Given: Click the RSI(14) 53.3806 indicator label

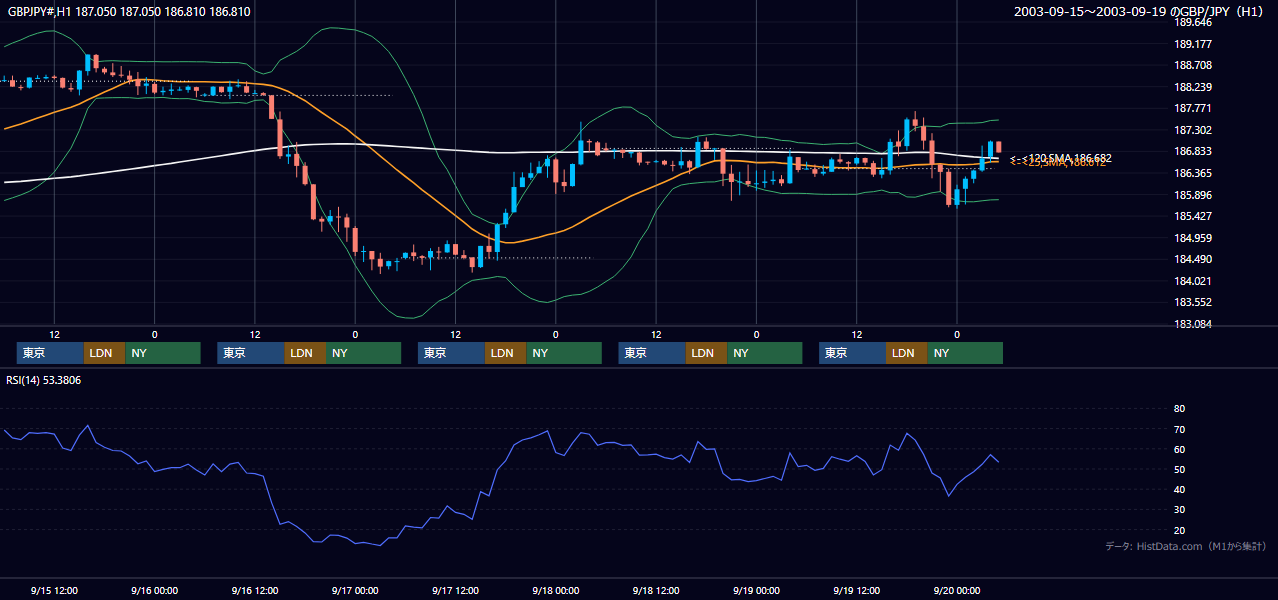Looking at the screenshot, I should click(44, 380).
